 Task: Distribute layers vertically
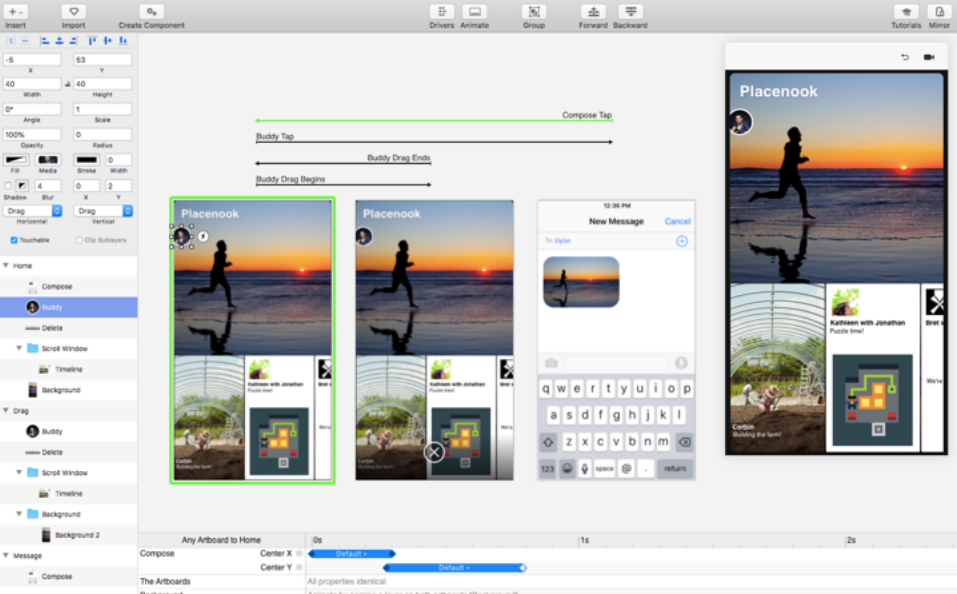click(25, 41)
